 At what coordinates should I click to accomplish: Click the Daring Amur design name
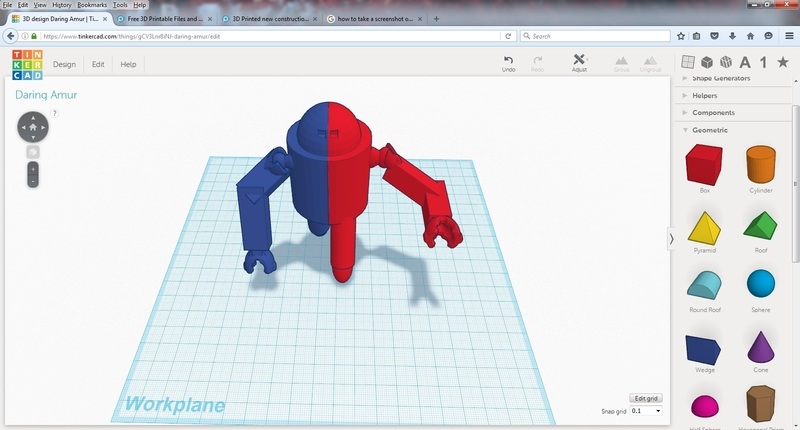(x=46, y=95)
